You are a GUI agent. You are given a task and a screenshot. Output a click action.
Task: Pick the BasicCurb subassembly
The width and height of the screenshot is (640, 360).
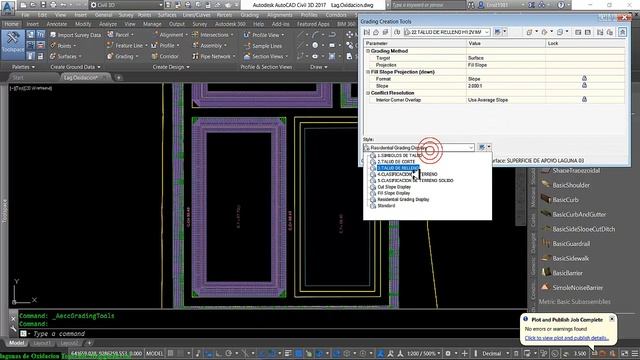(560, 200)
